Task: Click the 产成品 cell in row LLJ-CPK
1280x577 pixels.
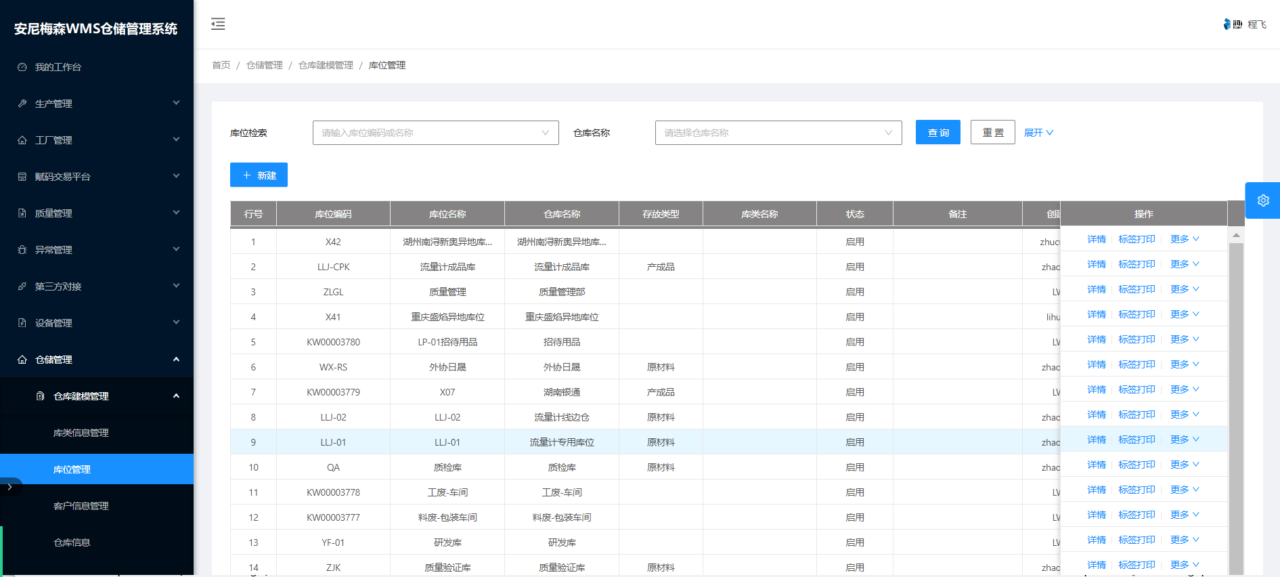Action: pyautogui.click(x=660, y=267)
